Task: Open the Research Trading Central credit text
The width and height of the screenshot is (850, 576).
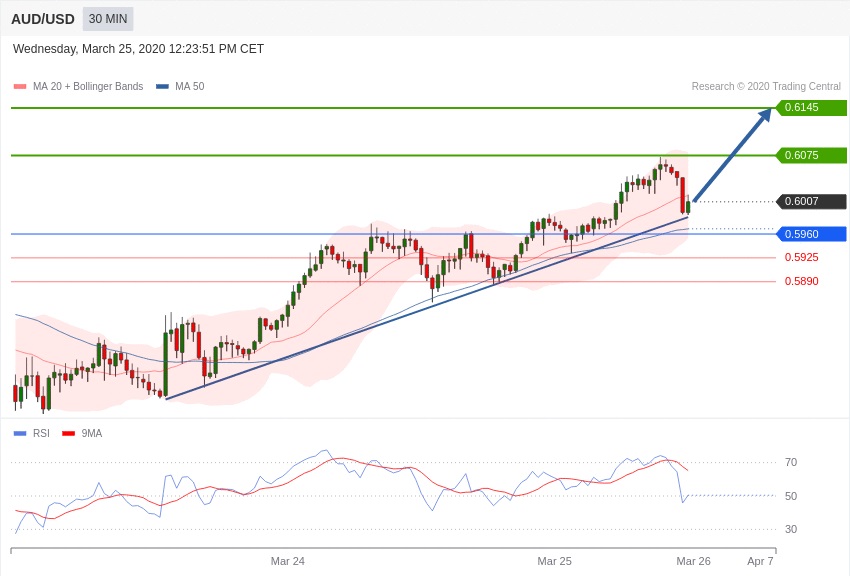Action: click(x=765, y=87)
